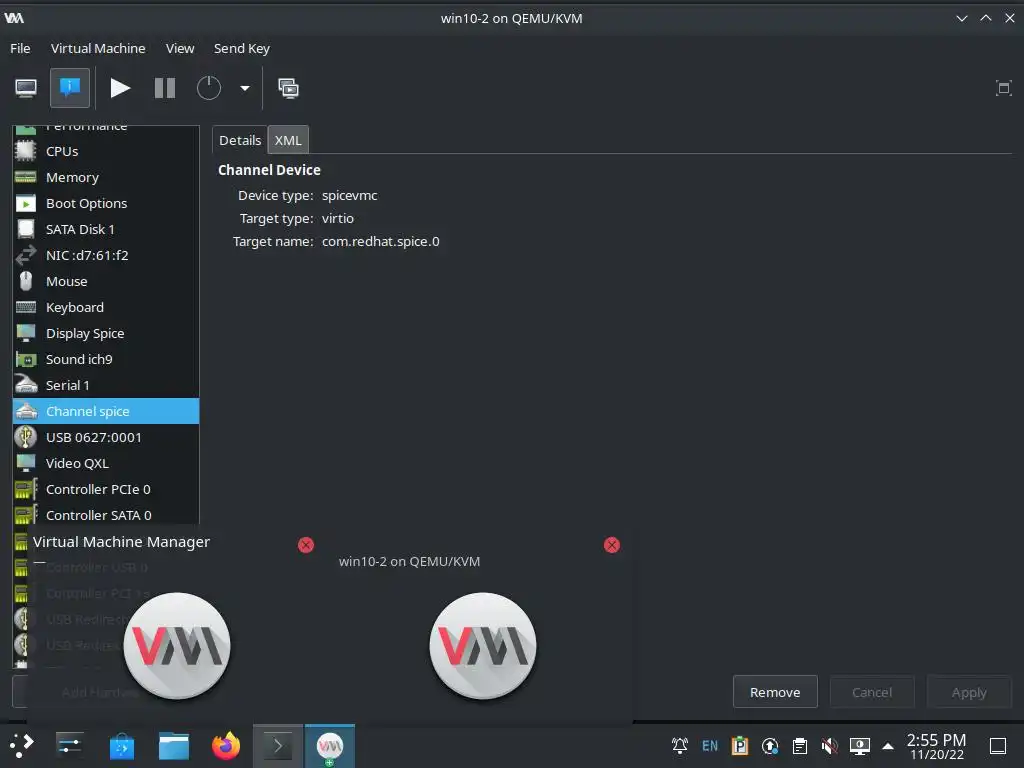This screenshot has height=768, width=1024.
Task: Pause the virtual machine
Action: pyautogui.click(x=165, y=88)
